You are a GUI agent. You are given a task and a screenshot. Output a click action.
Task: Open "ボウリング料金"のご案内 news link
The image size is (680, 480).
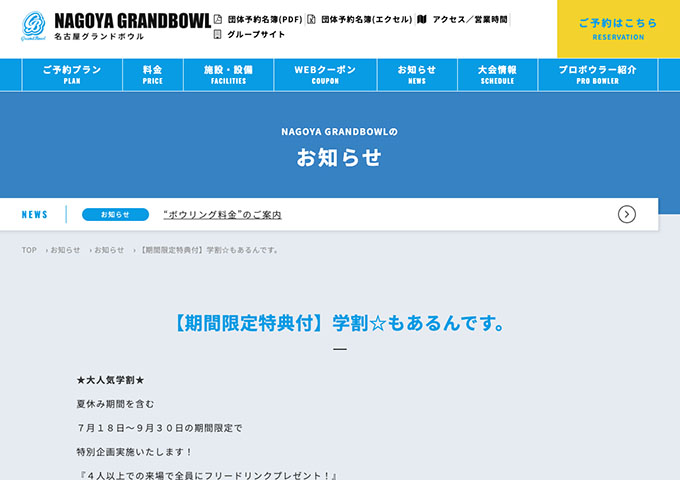(222, 214)
